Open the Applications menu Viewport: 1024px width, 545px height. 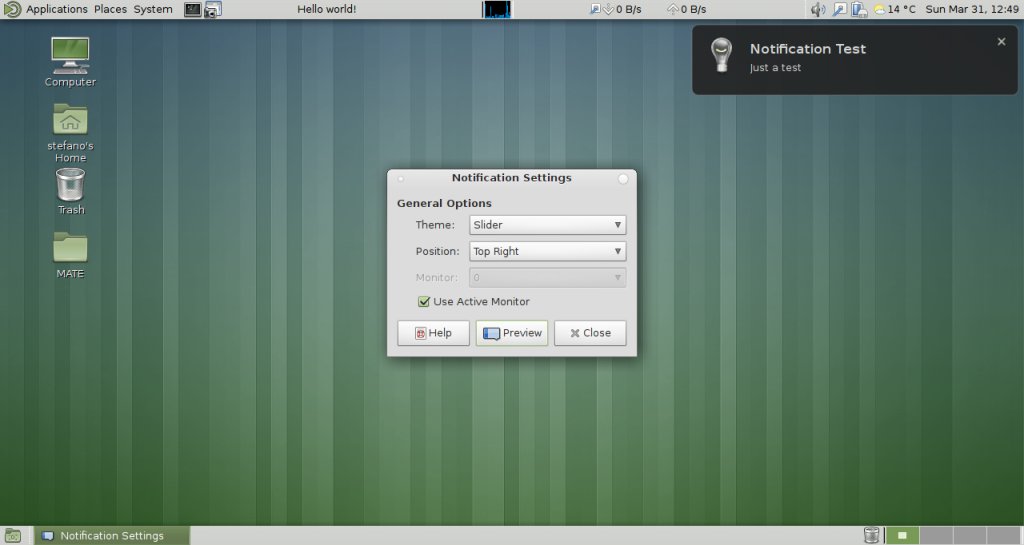[x=56, y=9]
